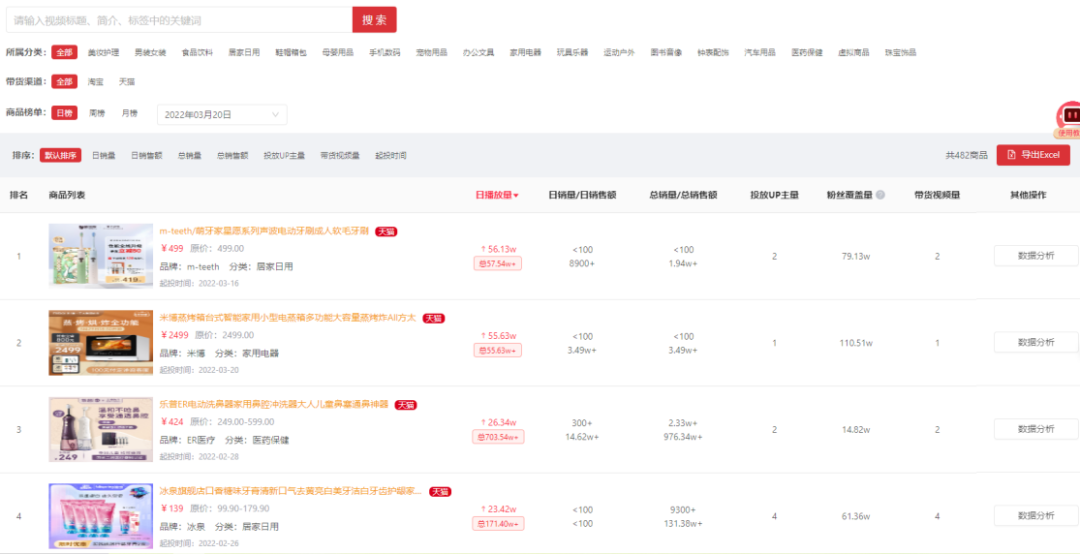Click the 110.51w fan coverage value
This screenshot has height=554, width=1080.
click(856, 342)
